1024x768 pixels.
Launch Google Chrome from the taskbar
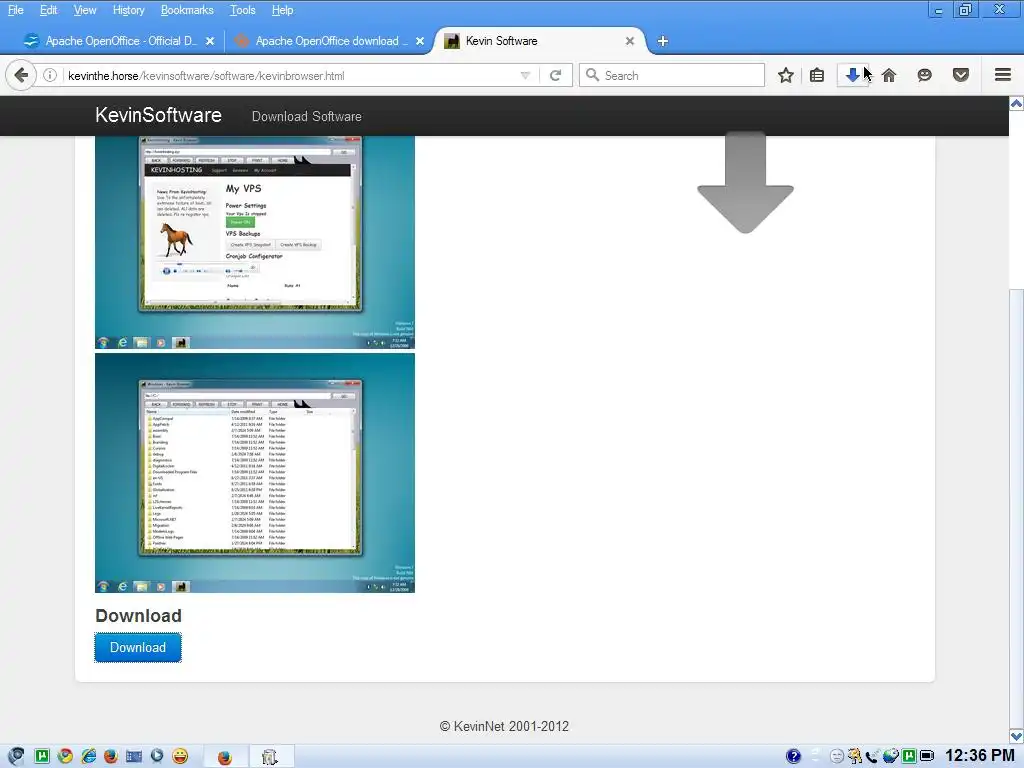tap(65, 756)
